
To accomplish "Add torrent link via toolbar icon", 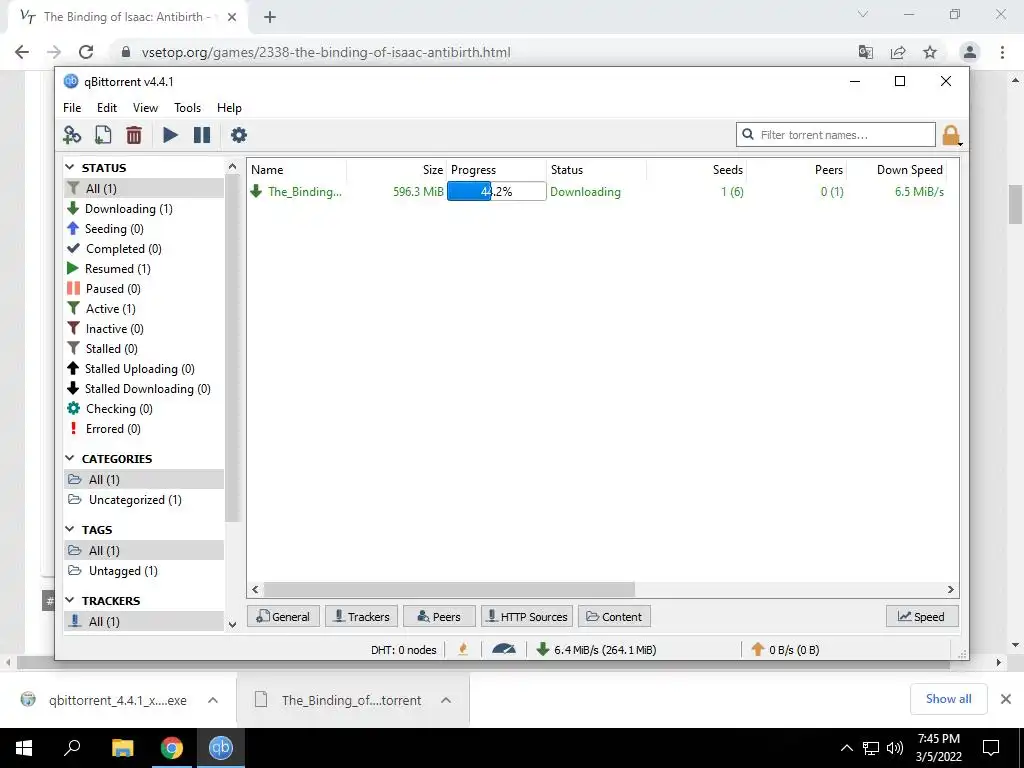I will tap(72, 135).
